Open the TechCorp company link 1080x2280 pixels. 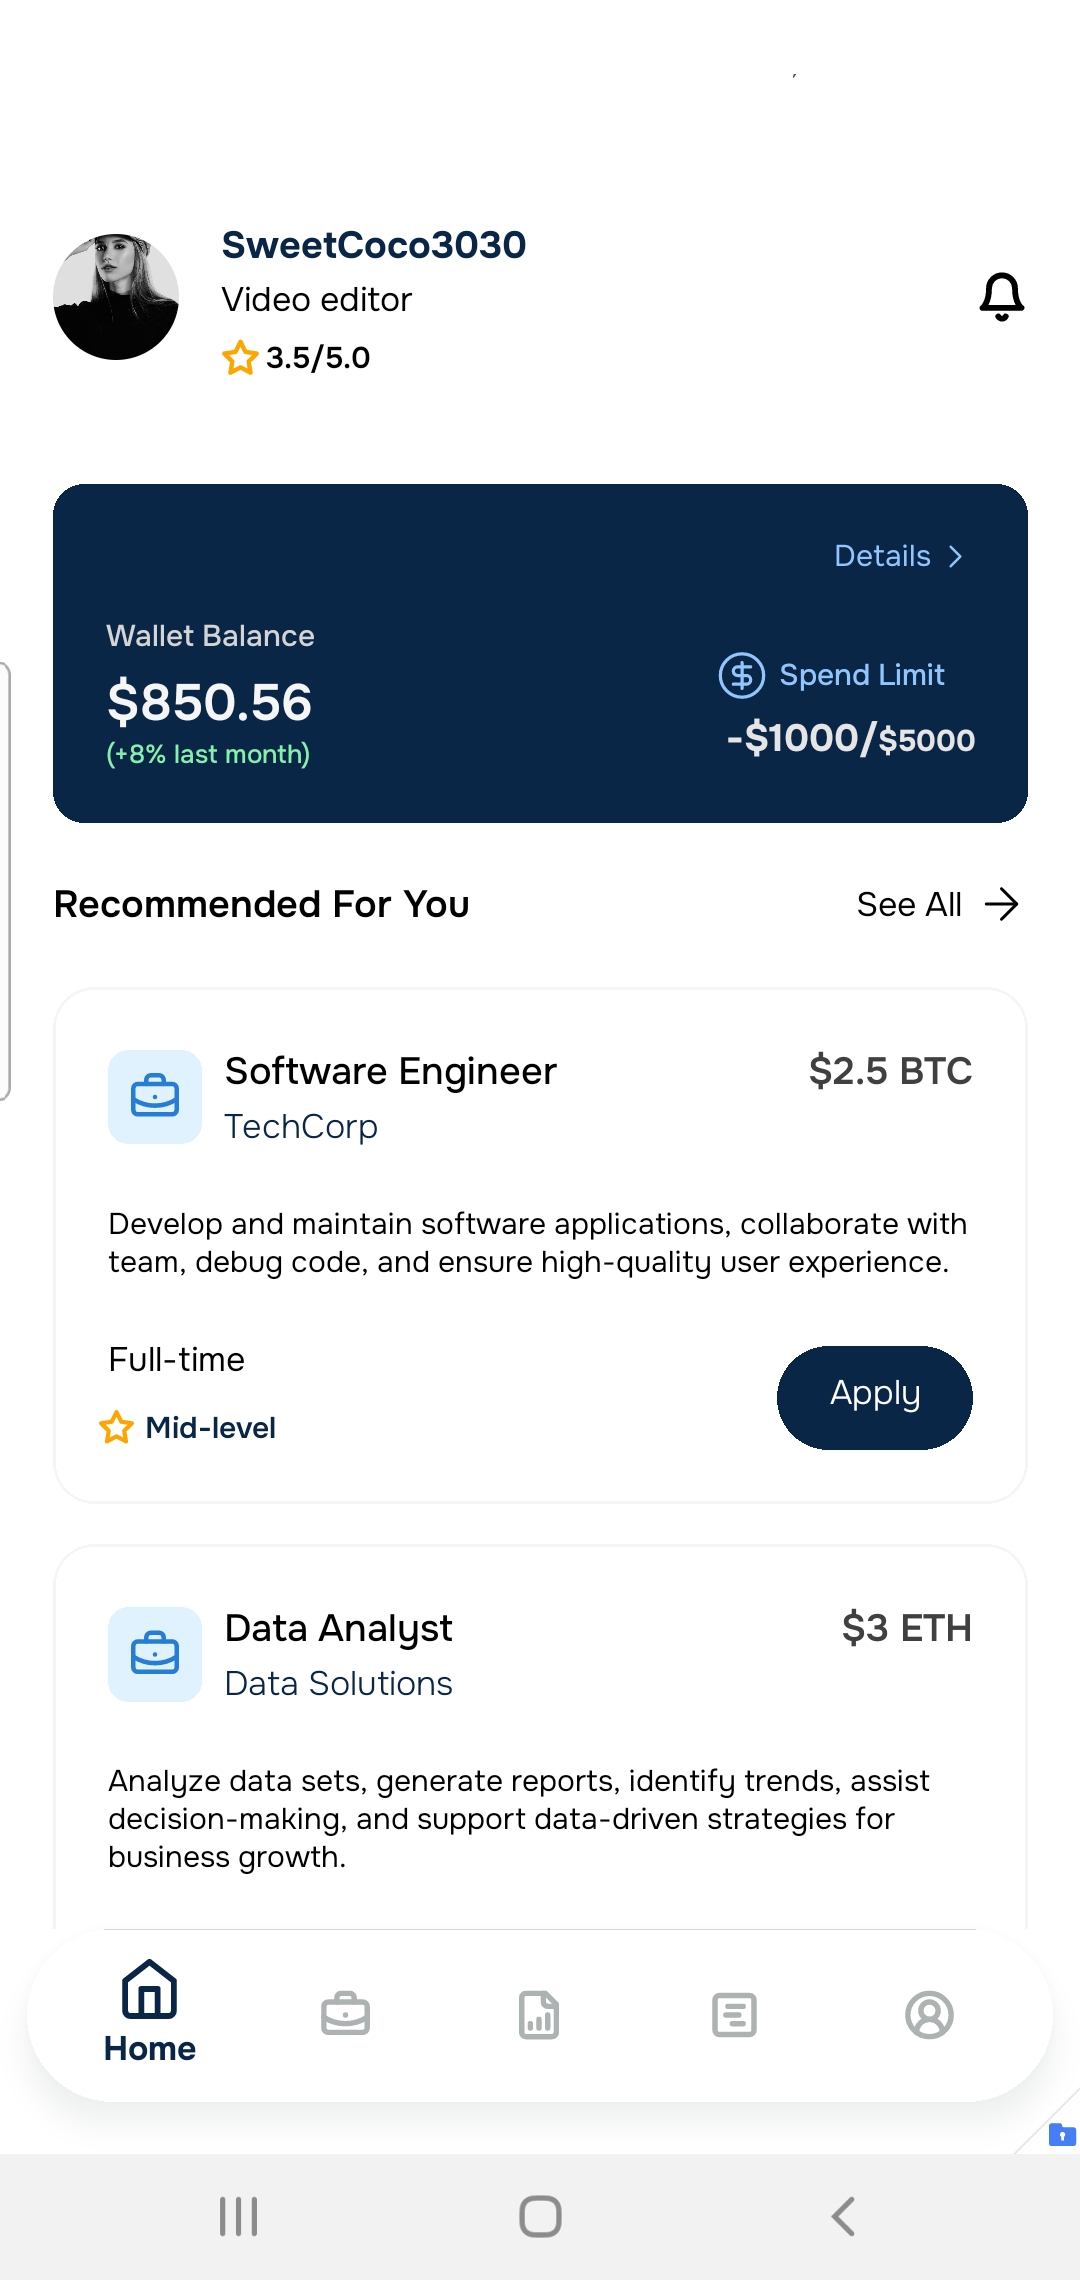tap(301, 1127)
